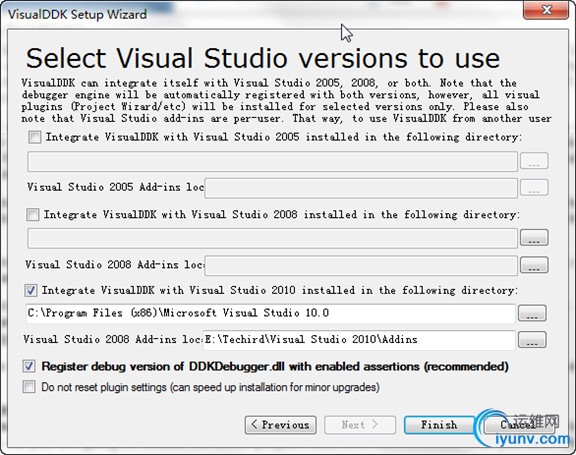Click the C:\Program Files (x86) path field
The height and width of the screenshot is (455, 576).
tap(271, 313)
